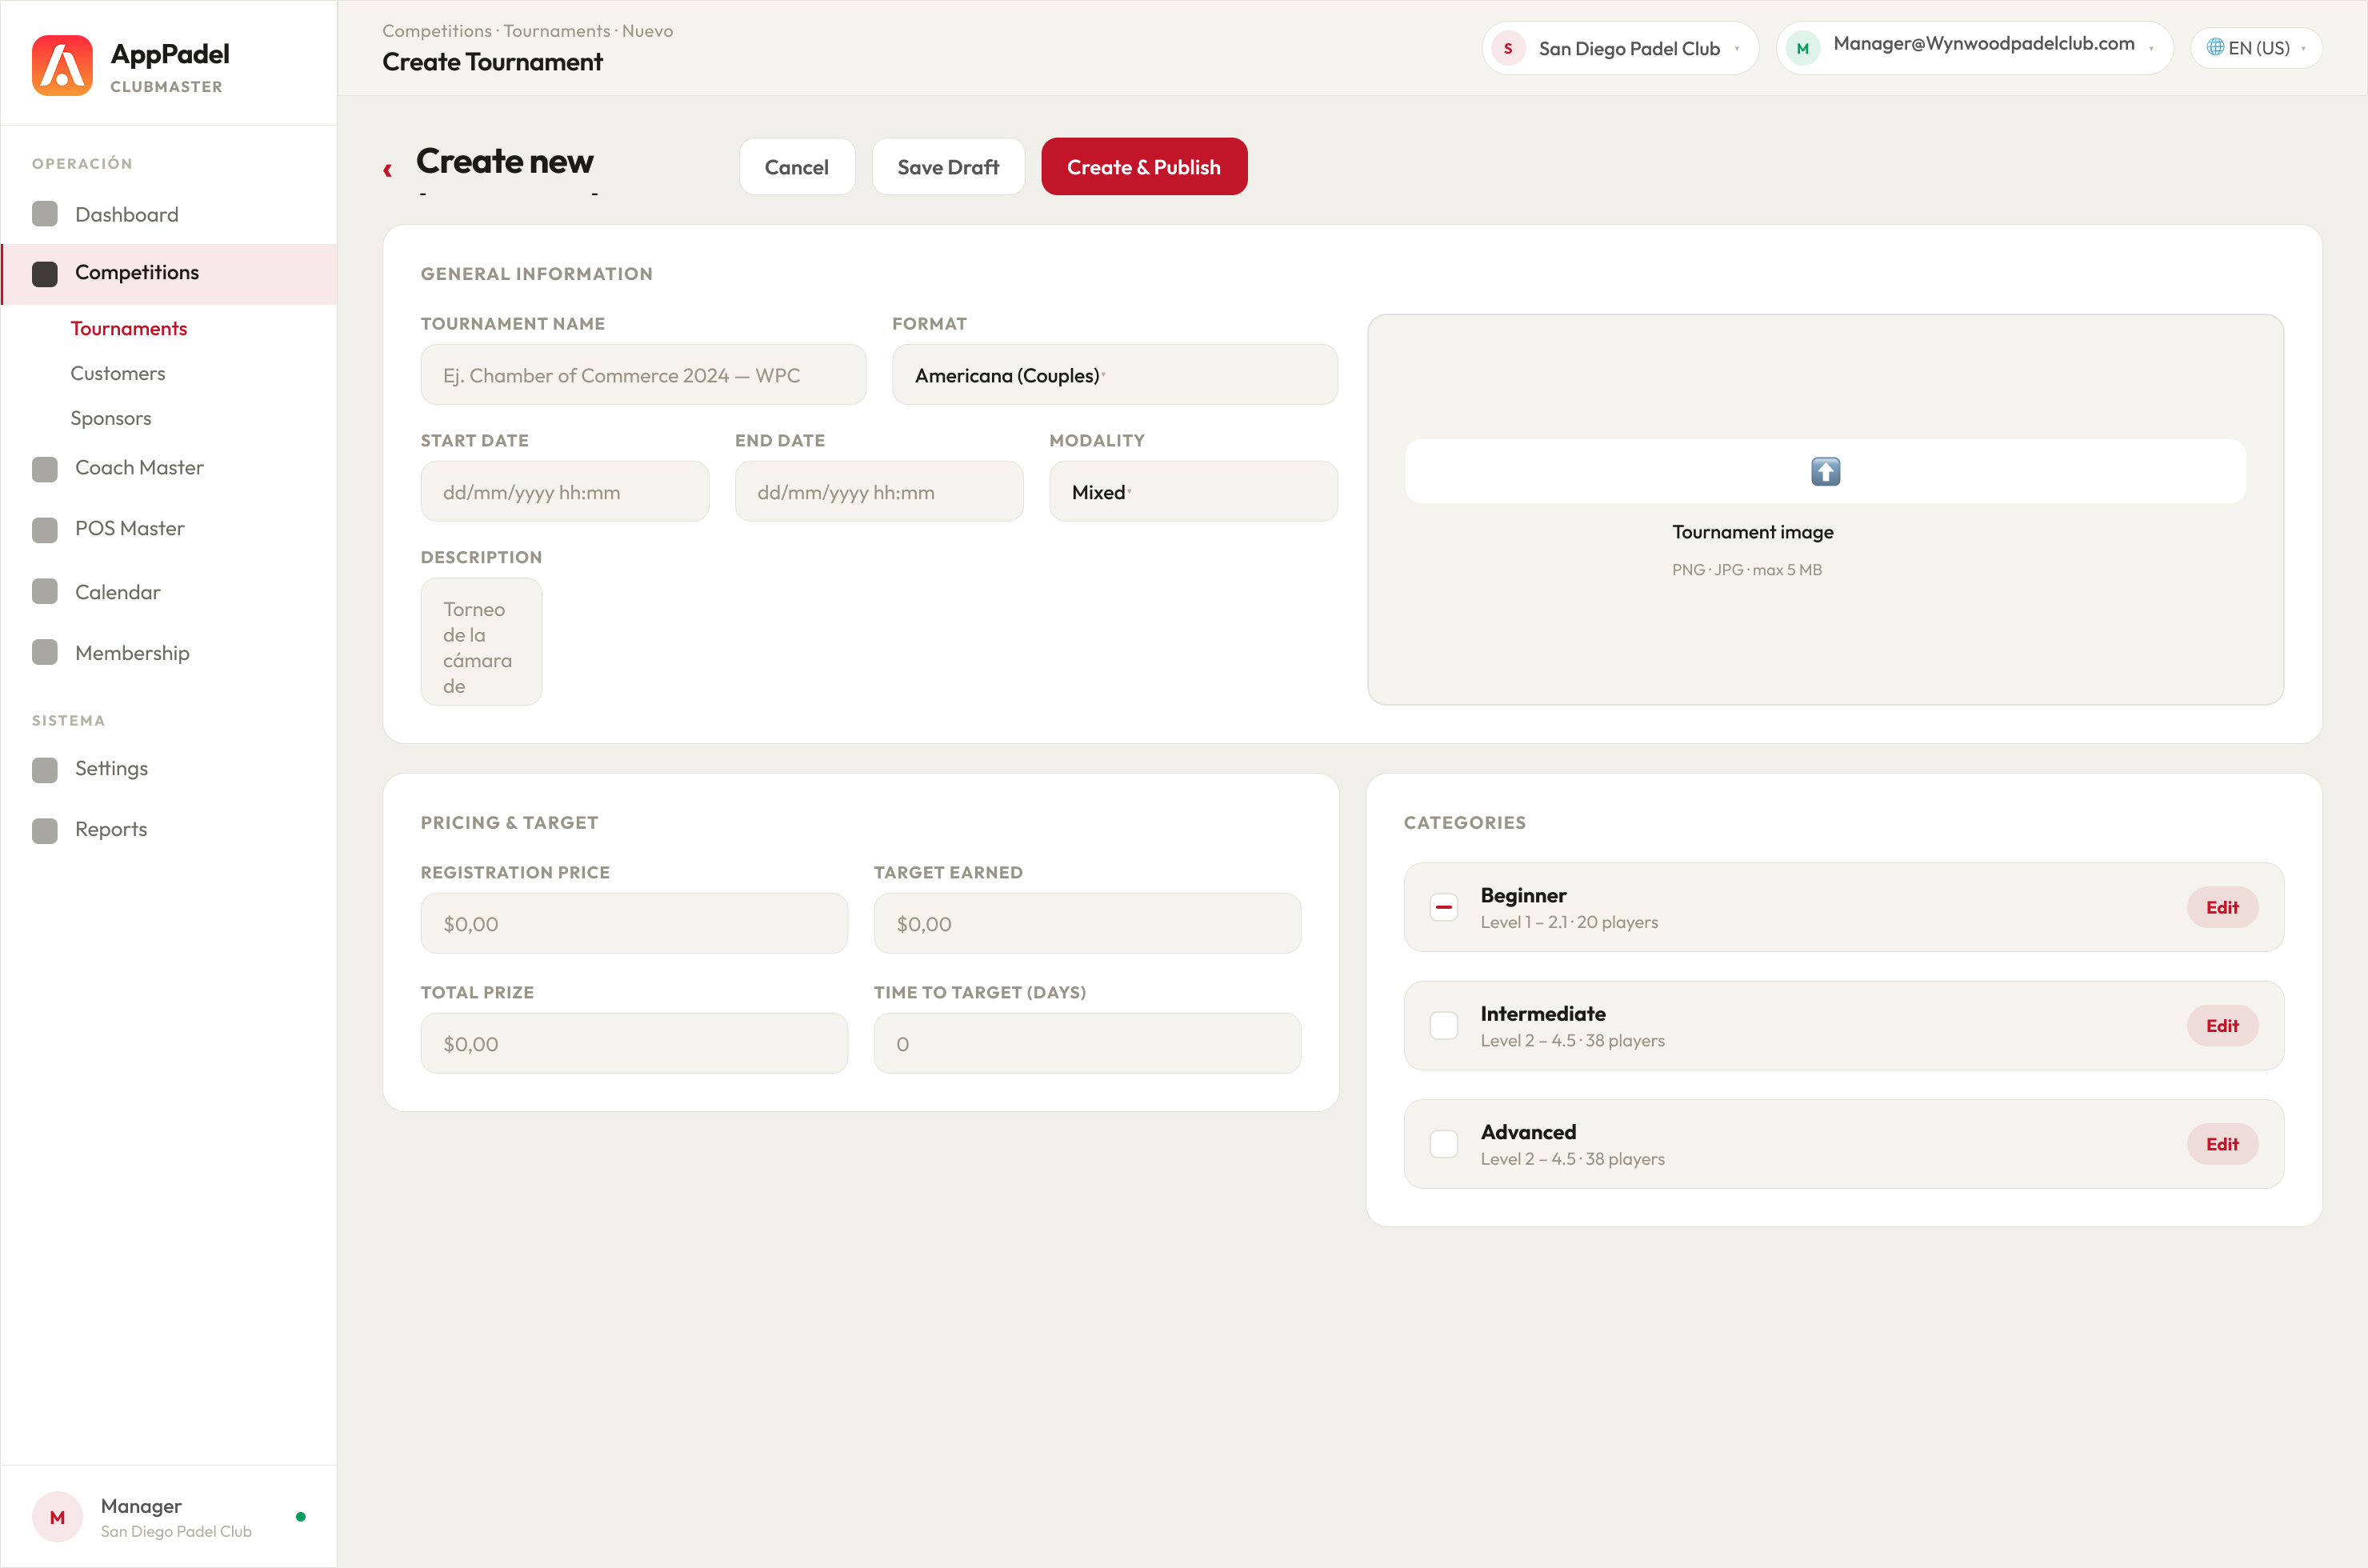Viewport: 2368px width, 1568px height.
Task: Click the Target Earned field
Action: pyautogui.click(x=1087, y=923)
